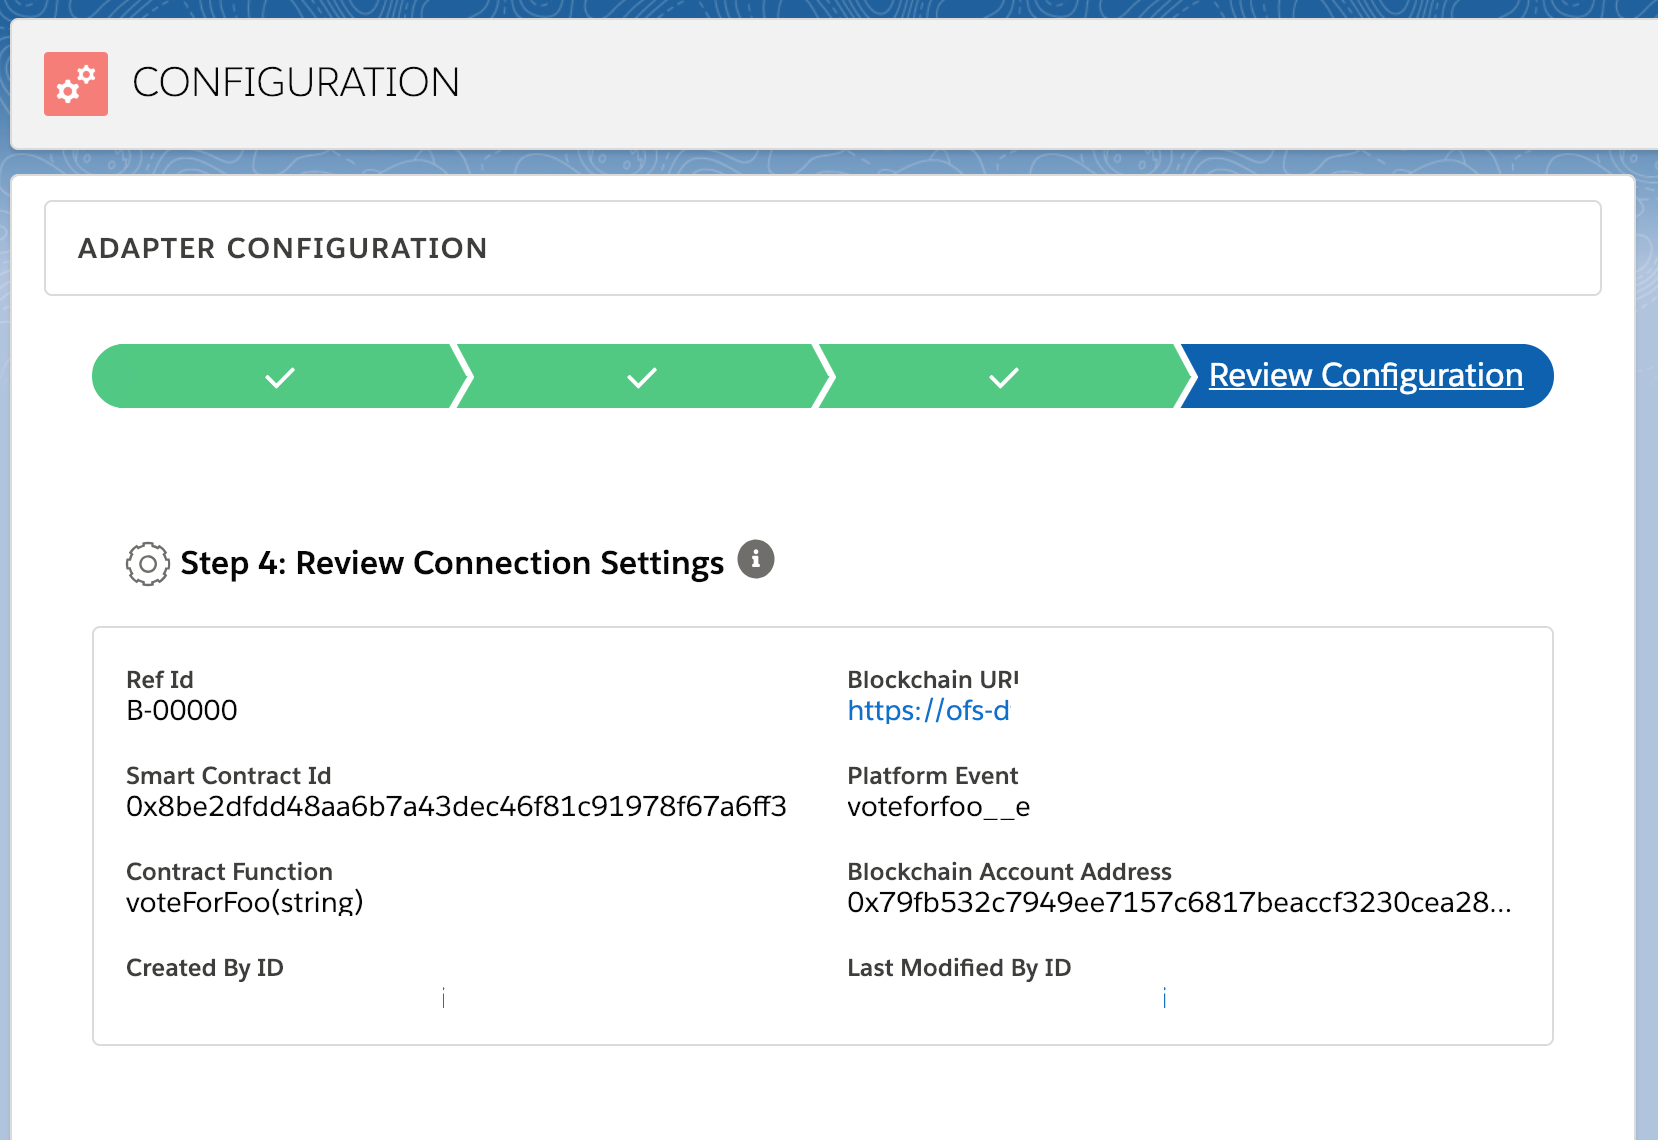The height and width of the screenshot is (1140, 1658).
Task: Select the Smart Contract Id value text
Action: (456, 807)
